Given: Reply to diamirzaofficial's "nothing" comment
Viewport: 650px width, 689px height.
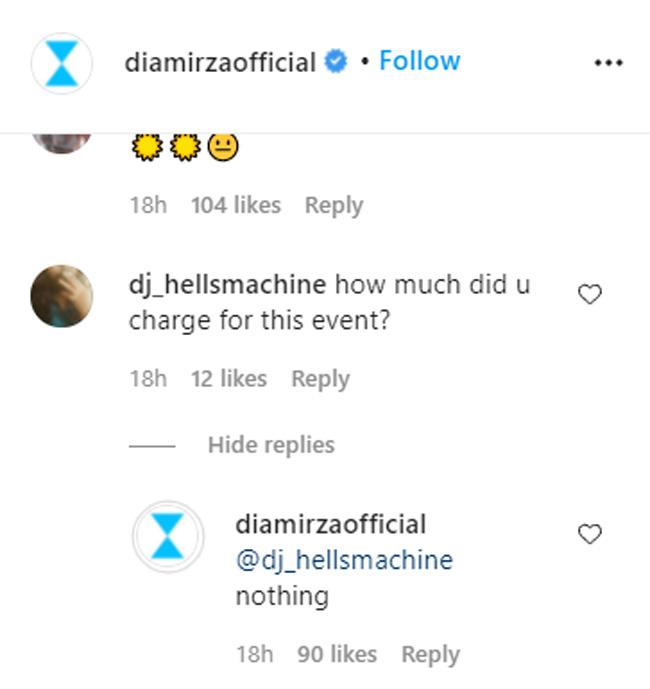Looking at the screenshot, I should click(x=430, y=654).
